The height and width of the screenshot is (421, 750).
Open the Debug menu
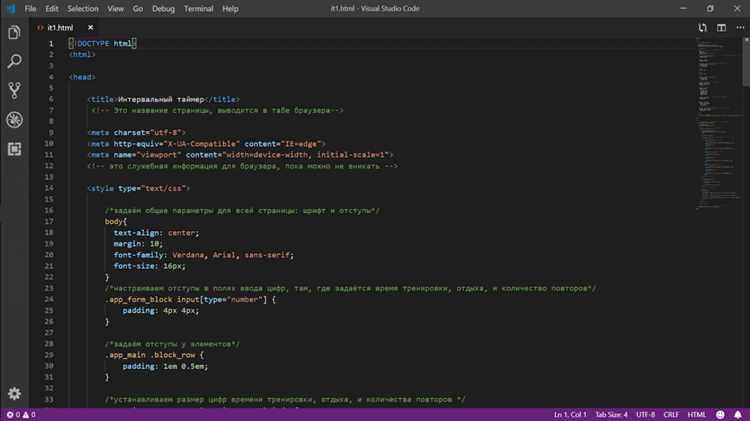pos(163,9)
